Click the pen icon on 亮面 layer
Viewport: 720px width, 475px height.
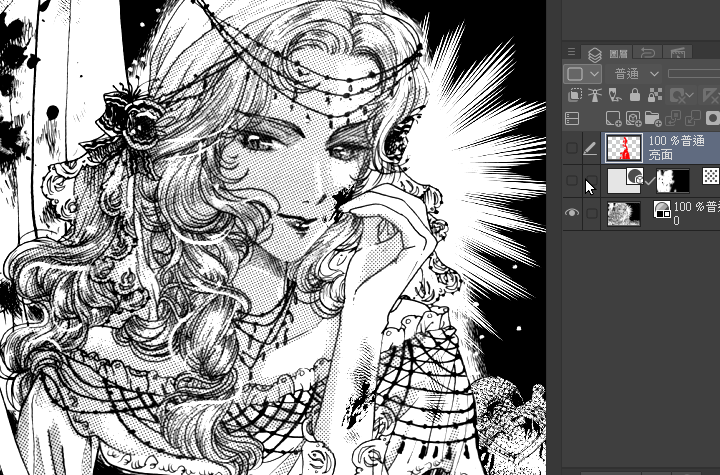pyautogui.click(x=590, y=148)
